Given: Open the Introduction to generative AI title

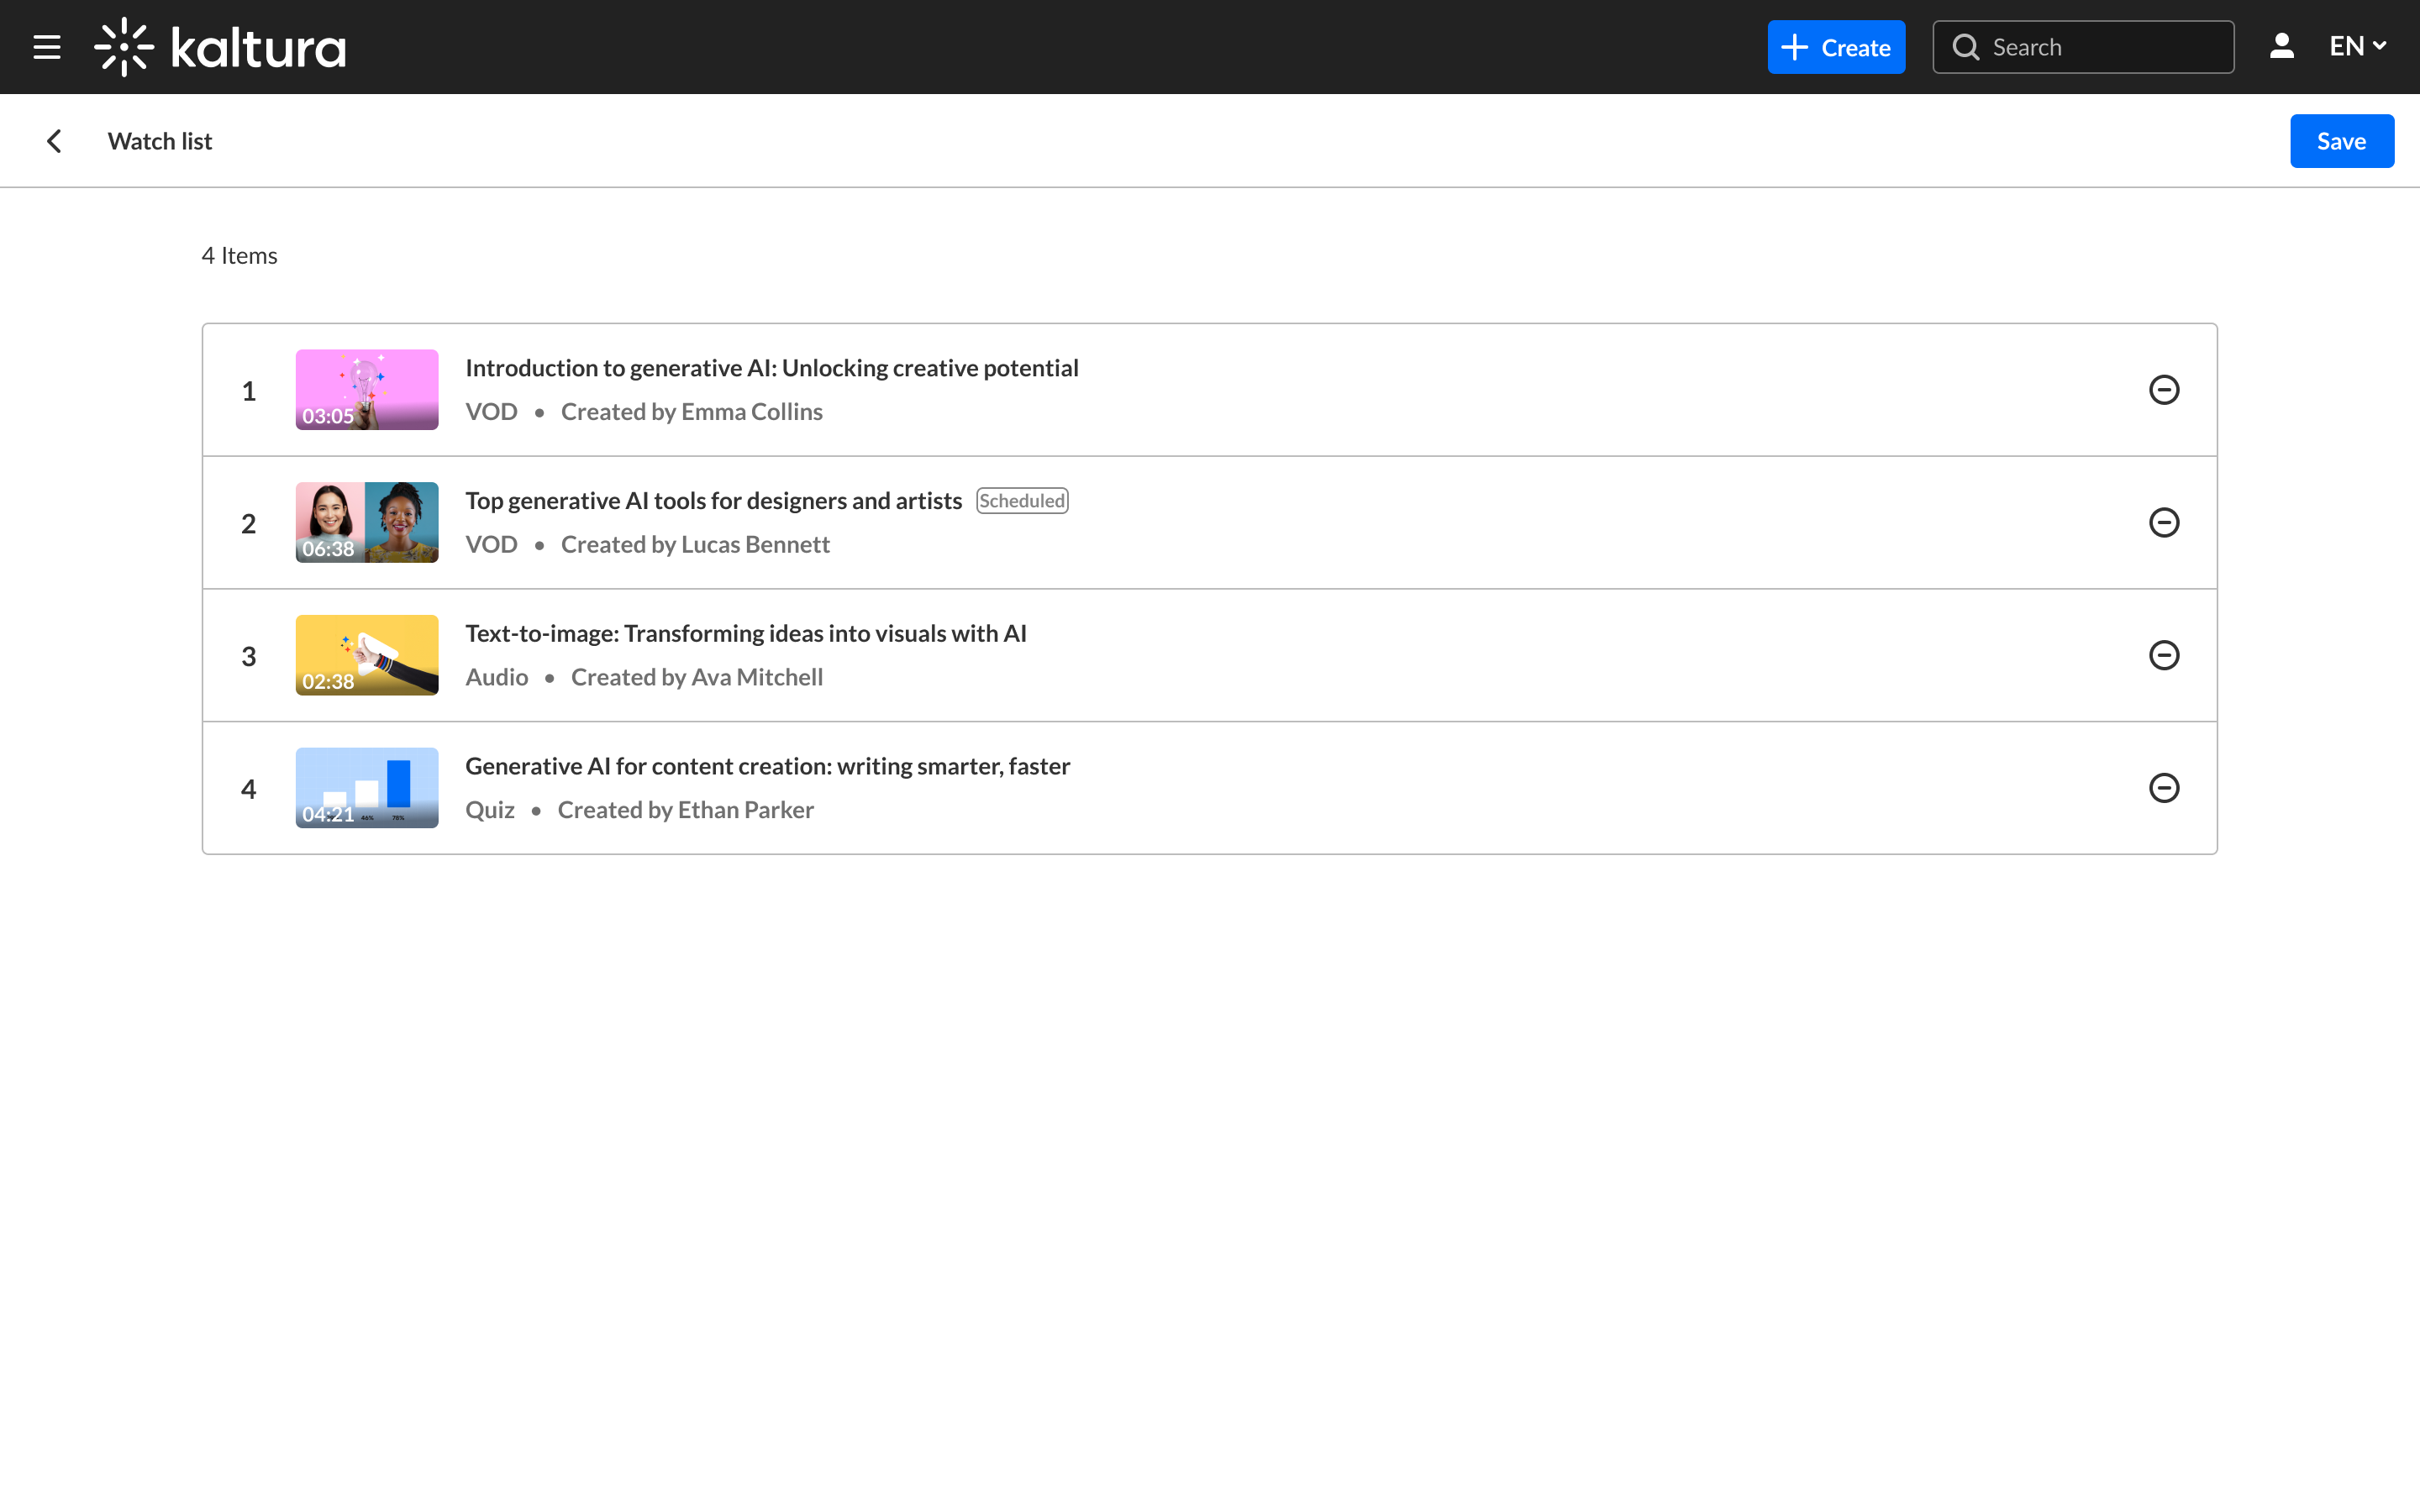Looking at the screenshot, I should tap(771, 368).
